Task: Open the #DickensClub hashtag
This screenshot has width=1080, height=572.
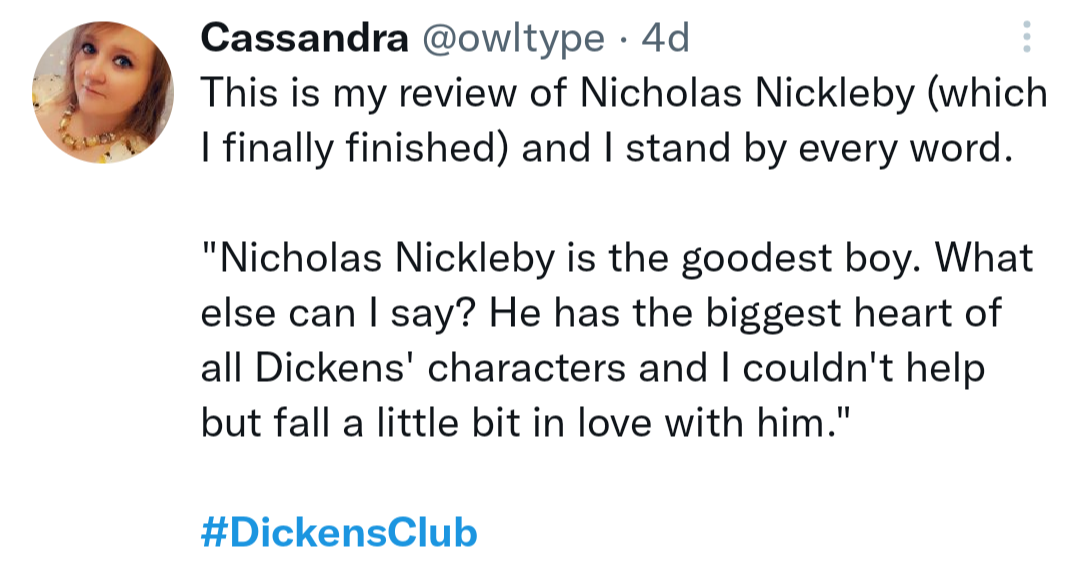Action: coord(339,532)
